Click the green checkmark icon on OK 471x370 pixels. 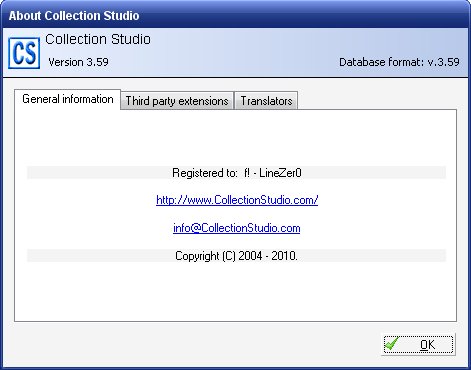(x=392, y=343)
